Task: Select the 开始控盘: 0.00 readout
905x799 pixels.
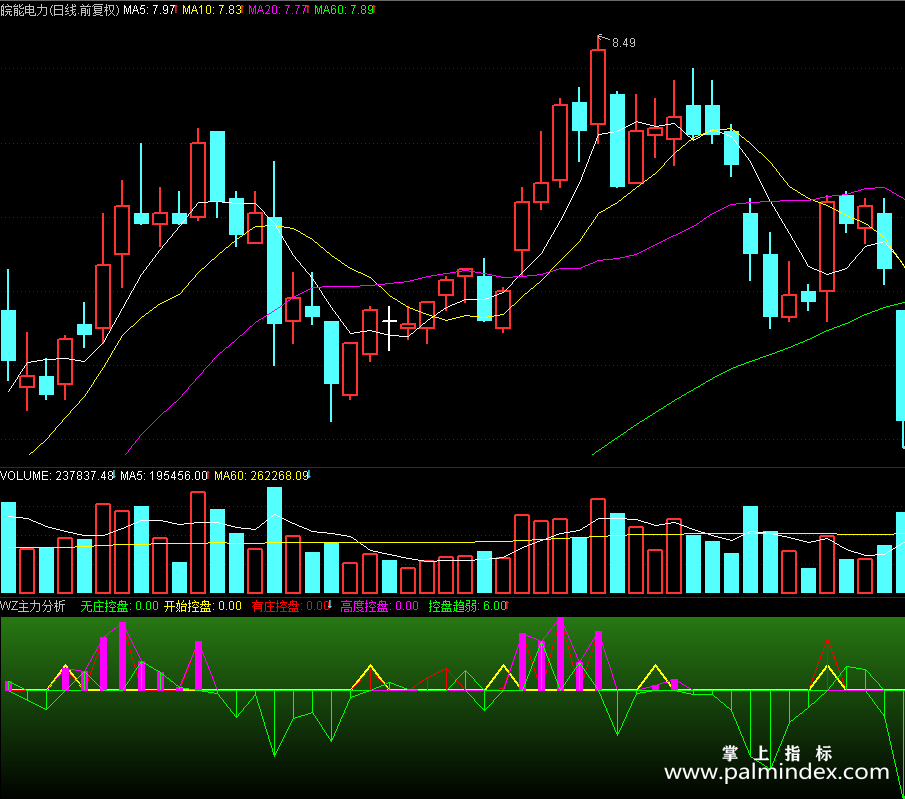Action: pyautogui.click(x=203, y=606)
